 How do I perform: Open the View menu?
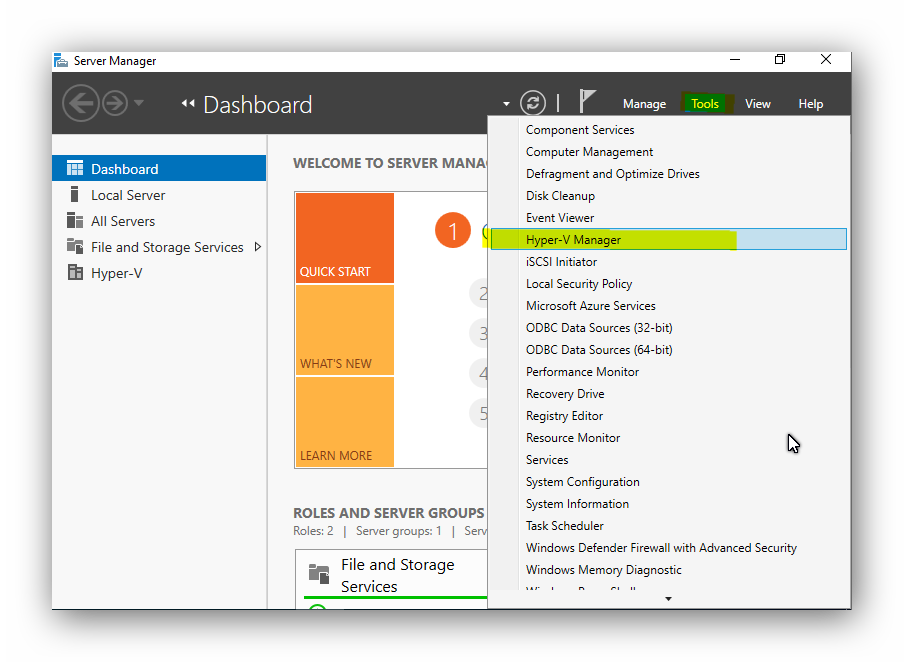[758, 104]
